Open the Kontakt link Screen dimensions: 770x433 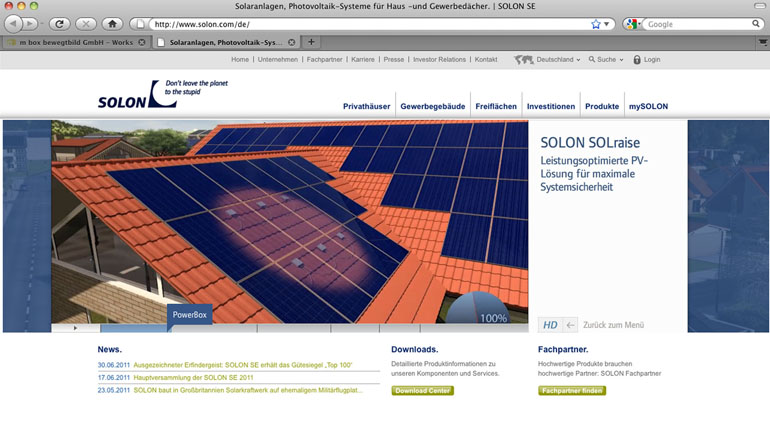click(x=486, y=59)
